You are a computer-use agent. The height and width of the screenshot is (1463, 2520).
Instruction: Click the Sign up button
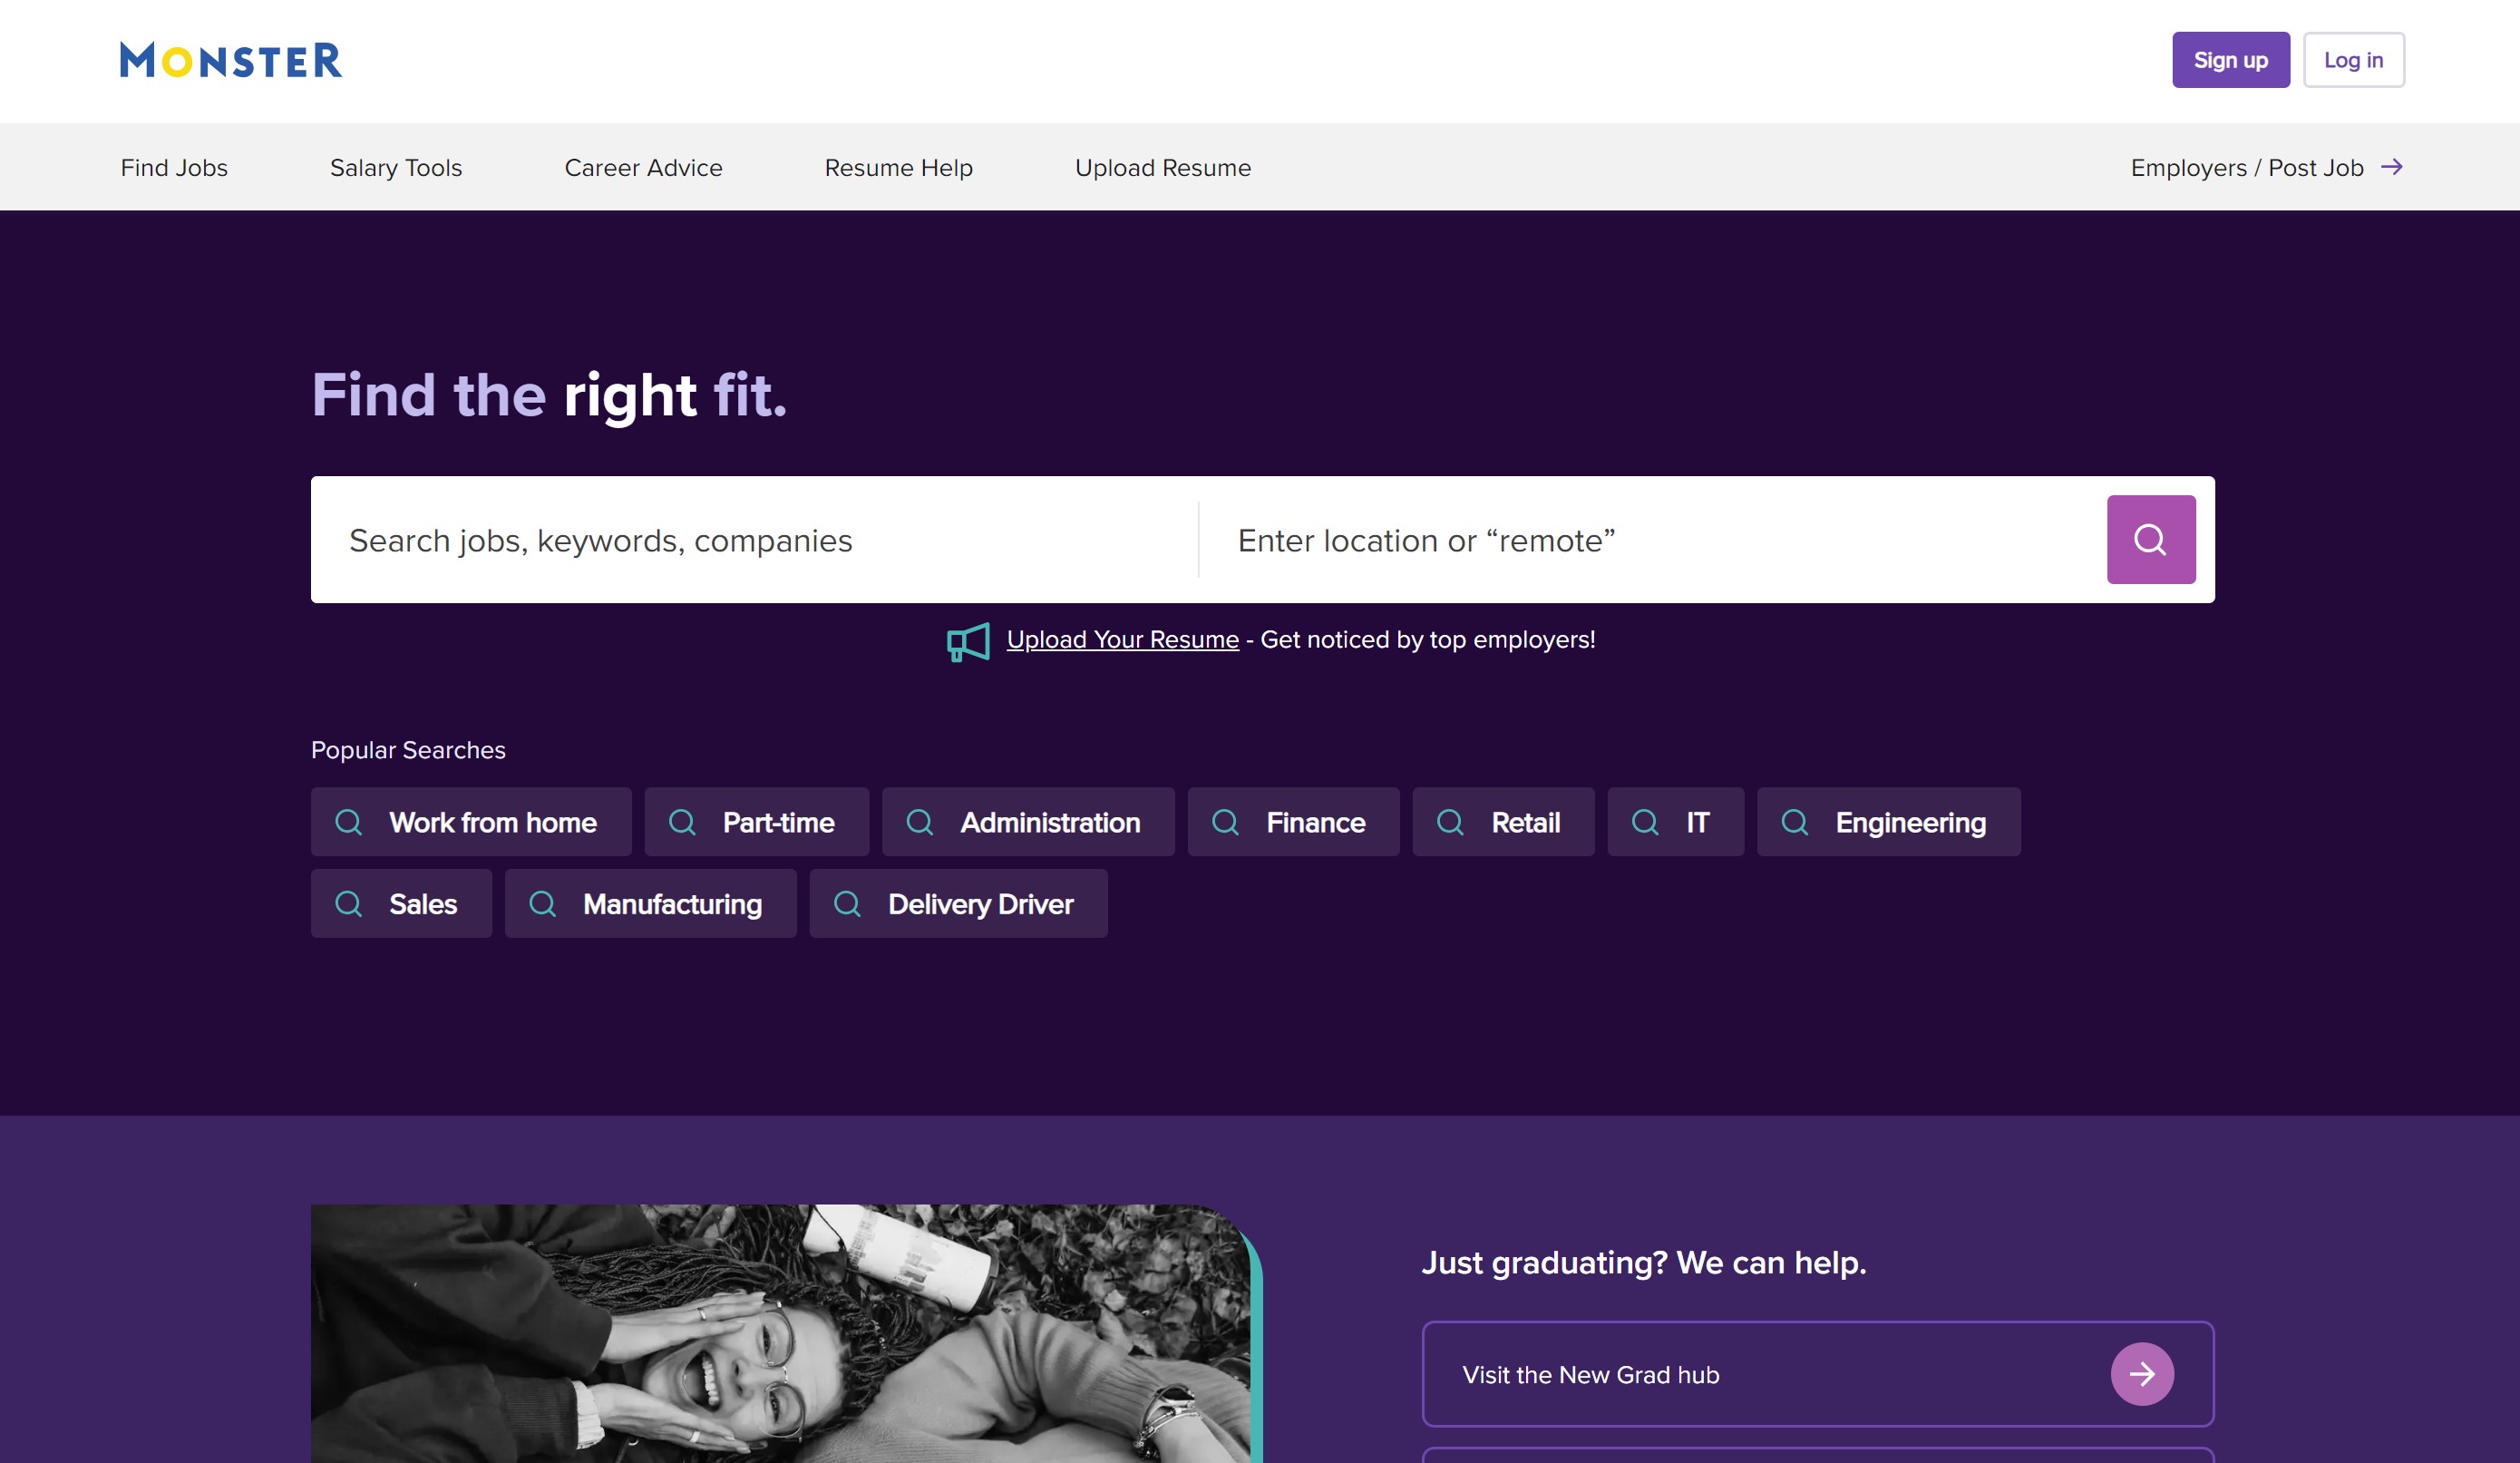pos(2230,60)
